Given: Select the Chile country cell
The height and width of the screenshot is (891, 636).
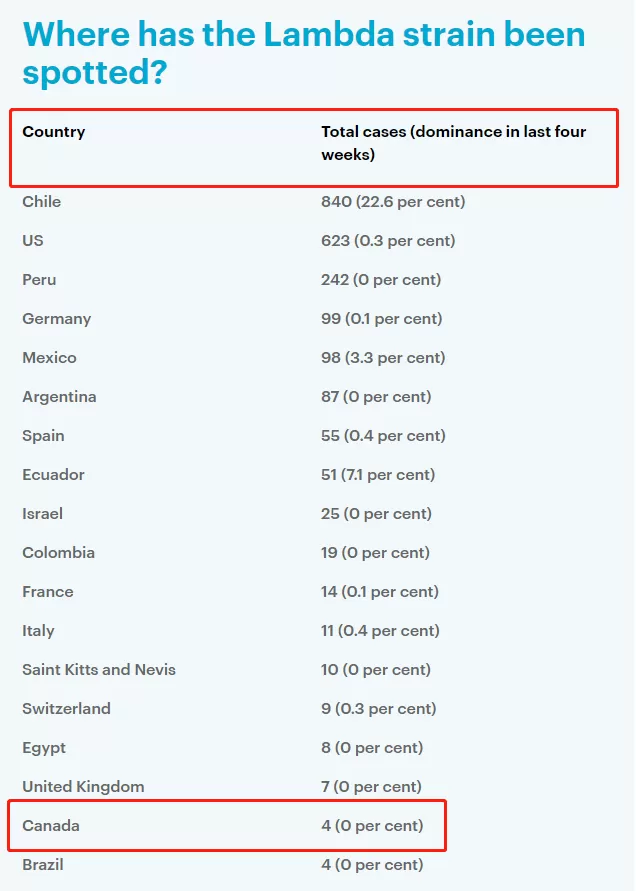Looking at the screenshot, I should (x=41, y=202).
